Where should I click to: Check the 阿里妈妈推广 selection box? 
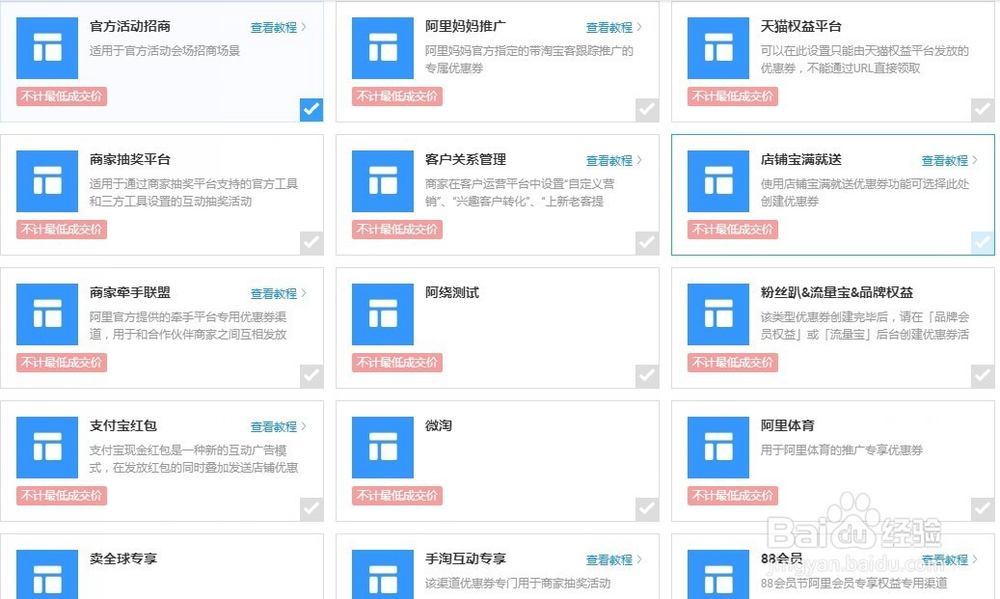pos(647,110)
